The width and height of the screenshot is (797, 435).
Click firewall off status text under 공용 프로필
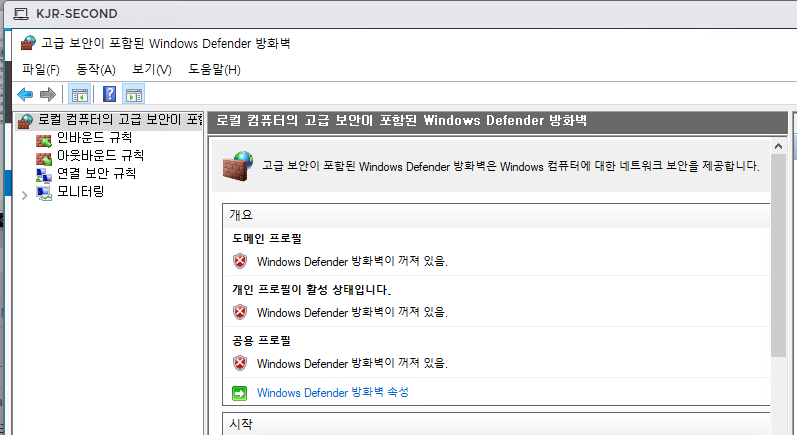tap(352, 363)
